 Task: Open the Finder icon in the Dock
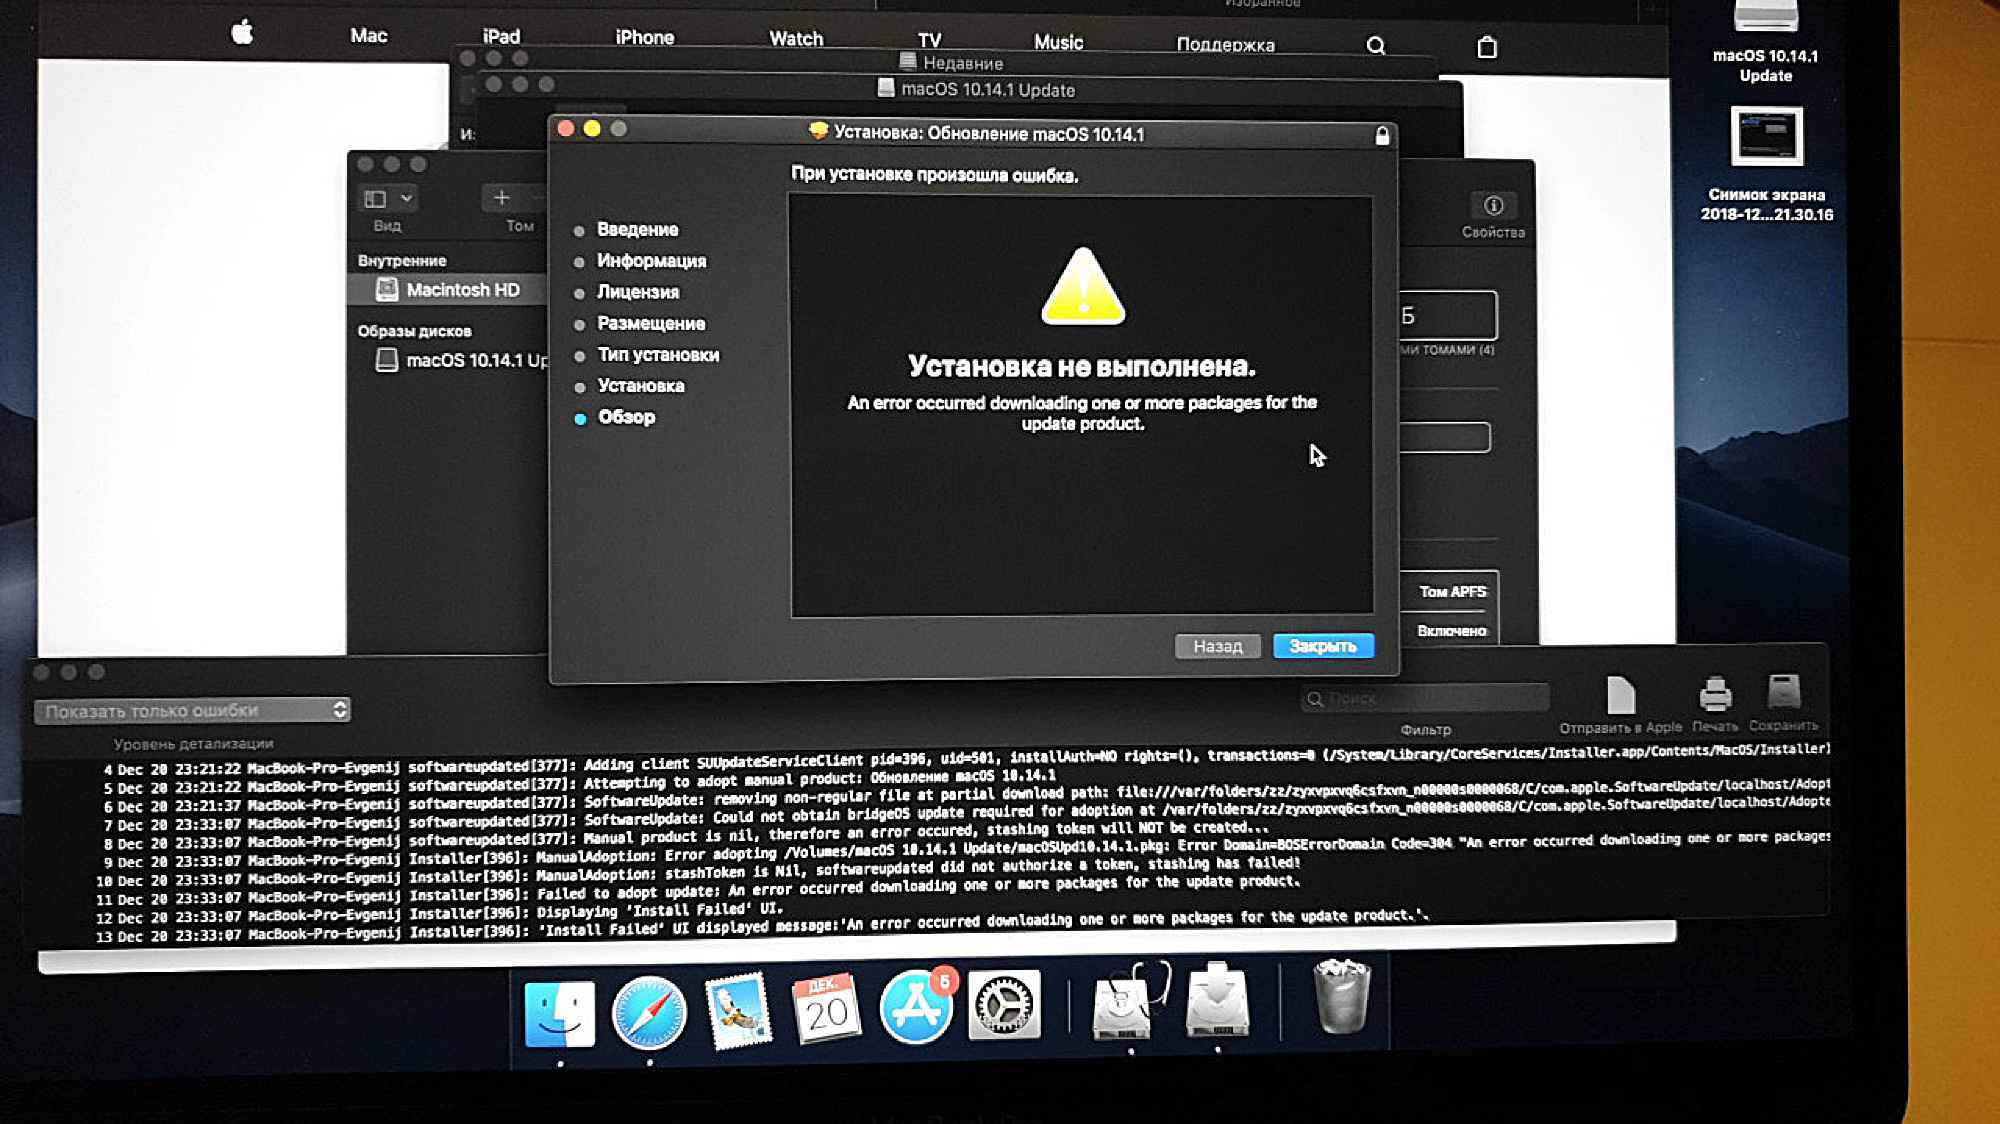coord(560,1012)
